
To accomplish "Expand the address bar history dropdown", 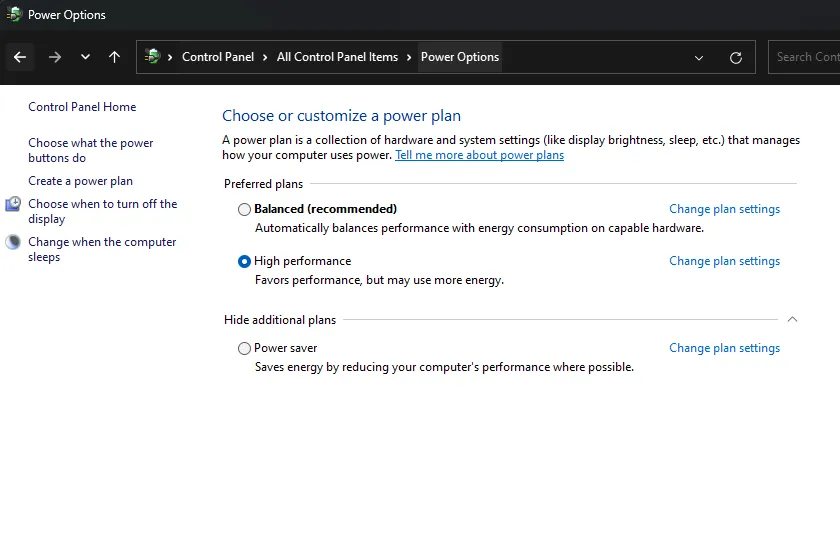I will (699, 58).
